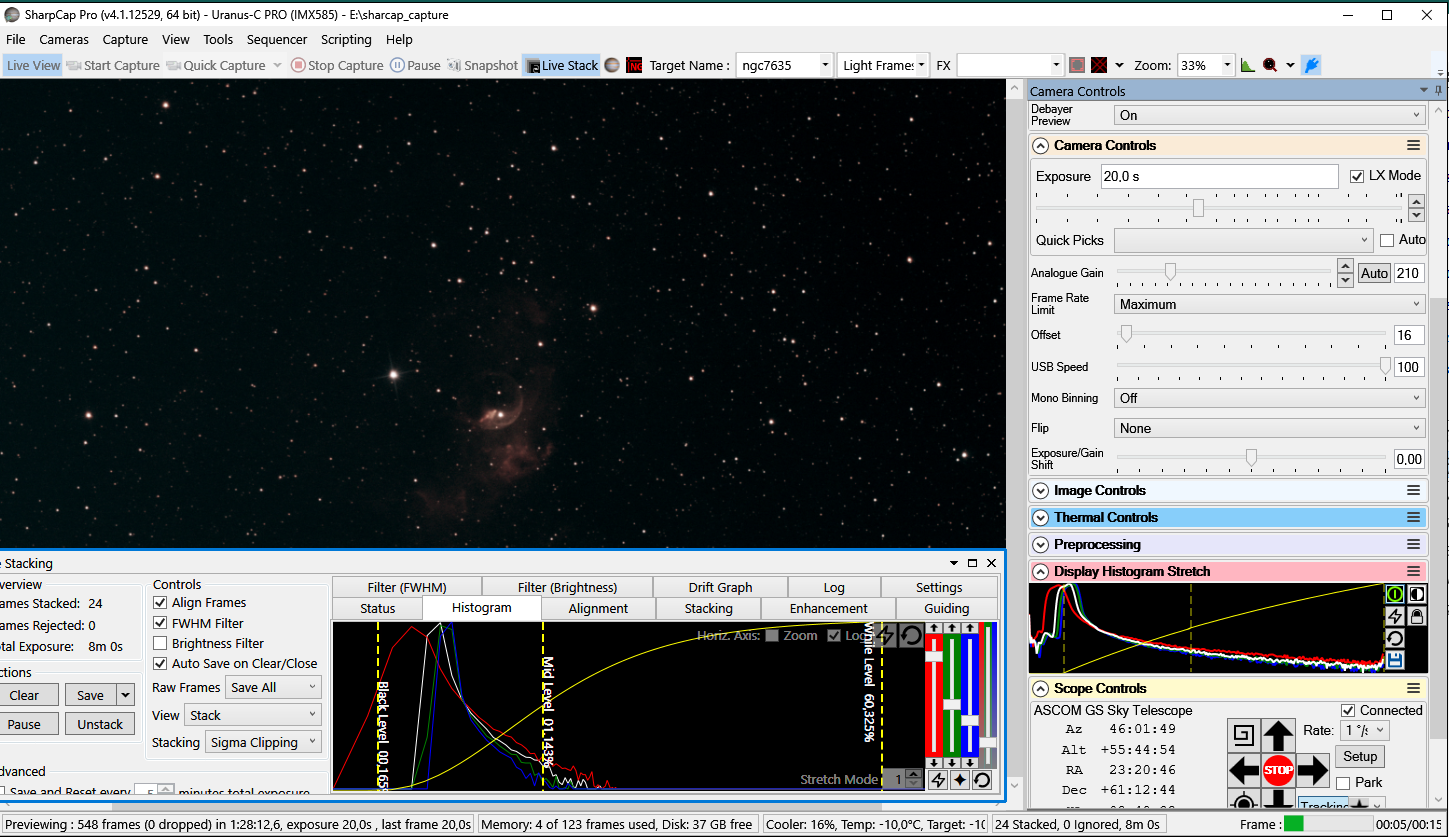Open the Scope Controls hamburger menu
The width and height of the screenshot is (1449, 837).
click(1413, 688)
